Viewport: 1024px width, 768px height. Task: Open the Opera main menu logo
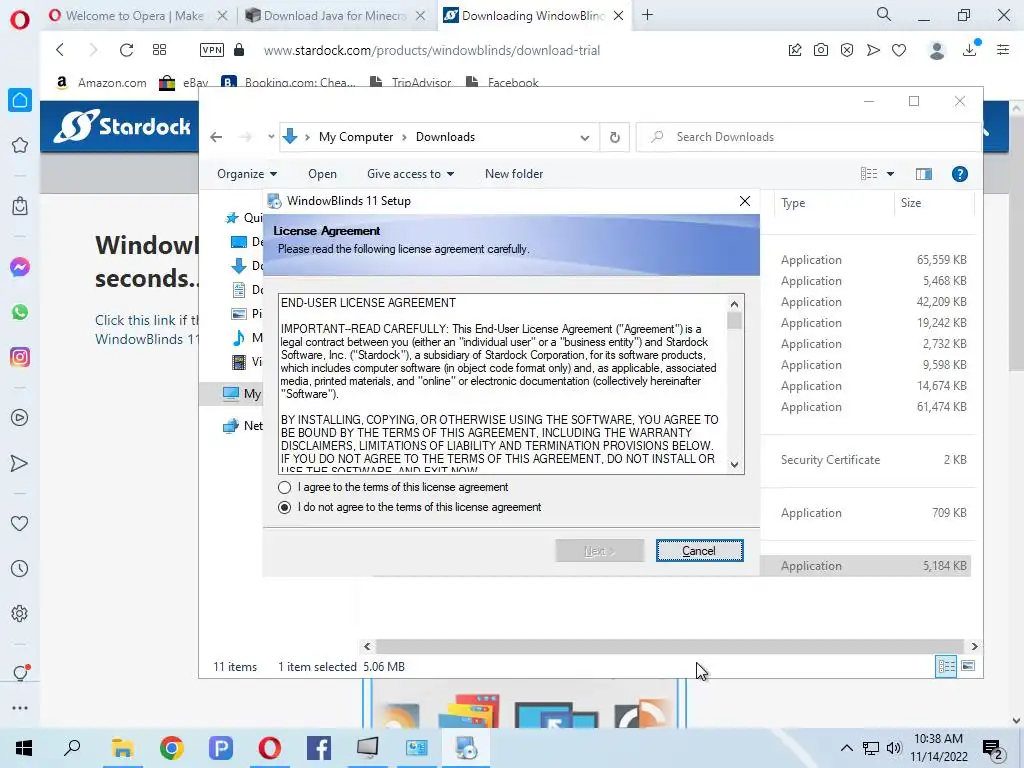tap(20, 19)
